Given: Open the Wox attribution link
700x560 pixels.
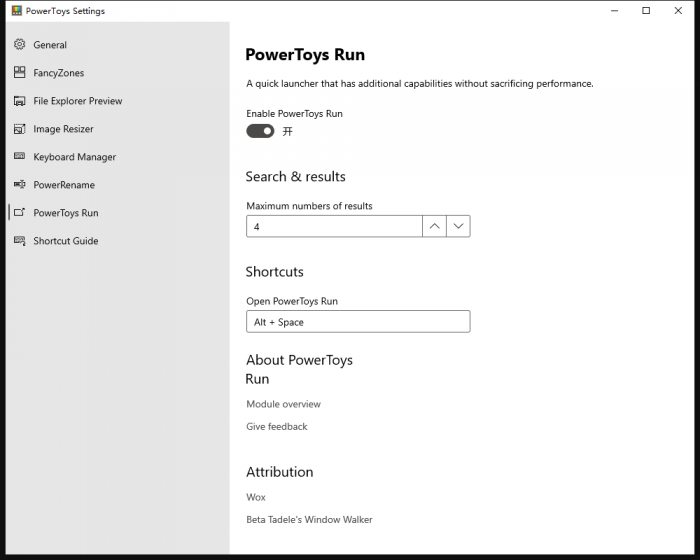Looking at the screenshot, I should pos(256,497).
